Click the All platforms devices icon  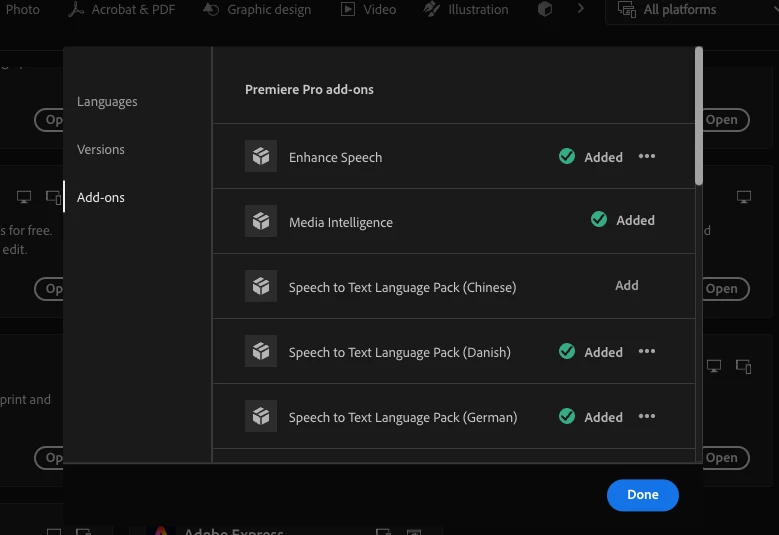pyautogui.click(x=627, y=9)
